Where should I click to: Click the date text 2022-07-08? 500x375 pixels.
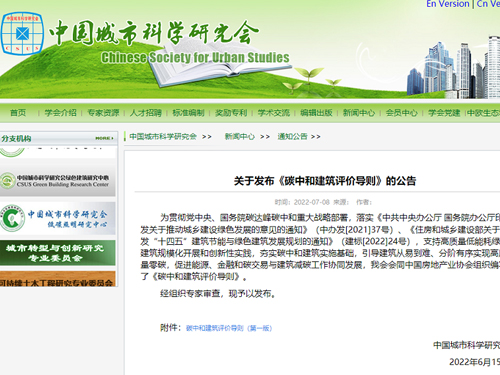point(311,202)
